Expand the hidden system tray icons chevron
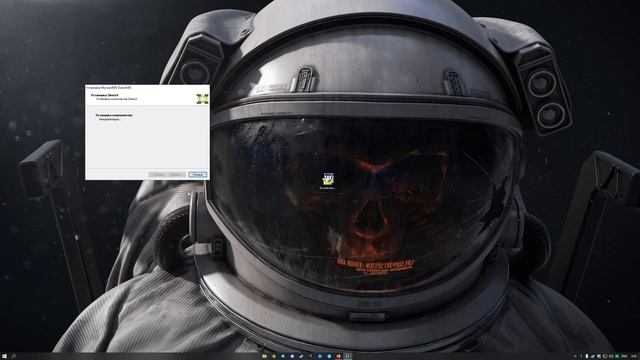Image resolution: width=640 pixels, height=360 pixels. [575, 356]
